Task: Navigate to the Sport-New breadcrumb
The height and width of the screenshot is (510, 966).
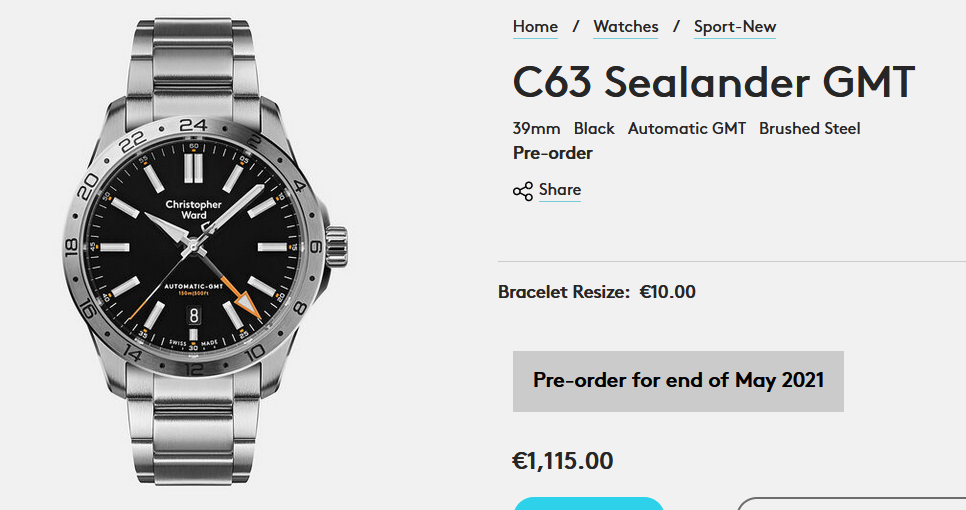Action: [x=735, y=27]
